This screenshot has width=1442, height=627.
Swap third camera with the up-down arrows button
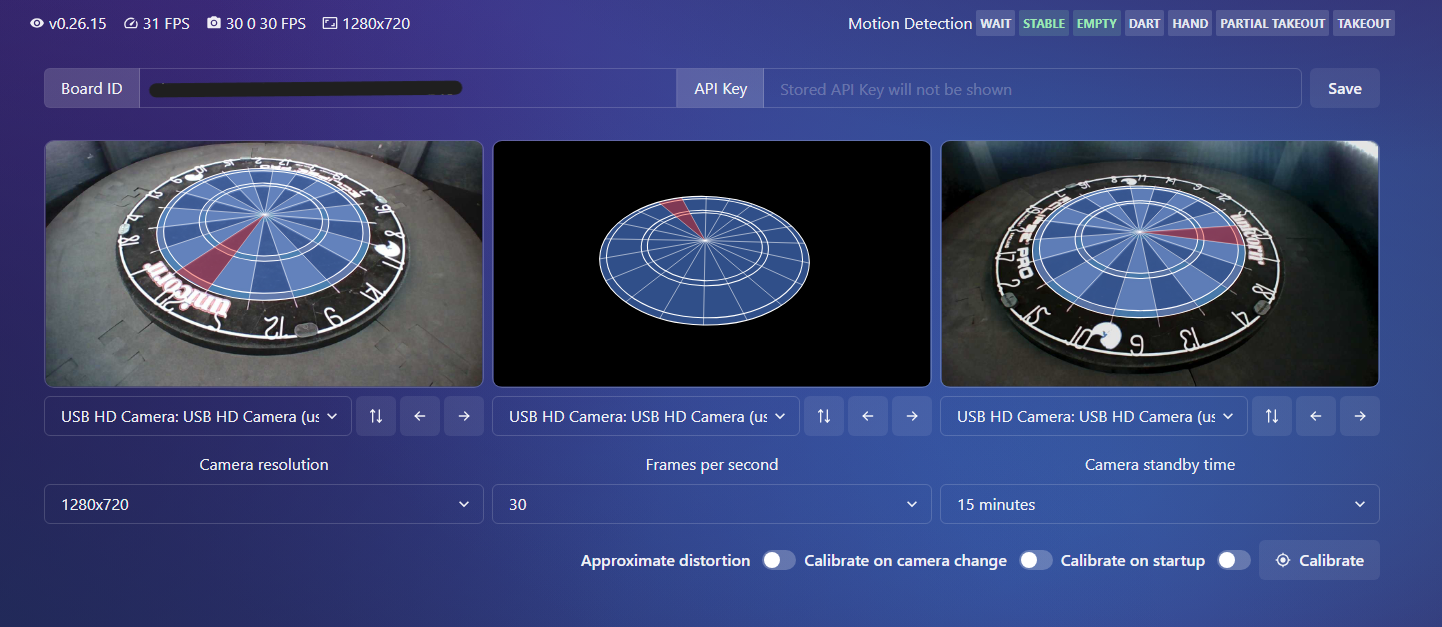coord(1272,416)
